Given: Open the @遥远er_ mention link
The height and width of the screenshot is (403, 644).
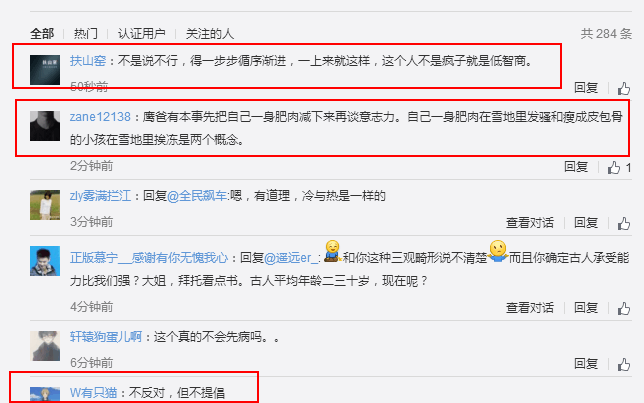Looking at the screenshot, I should pos(291,258).
